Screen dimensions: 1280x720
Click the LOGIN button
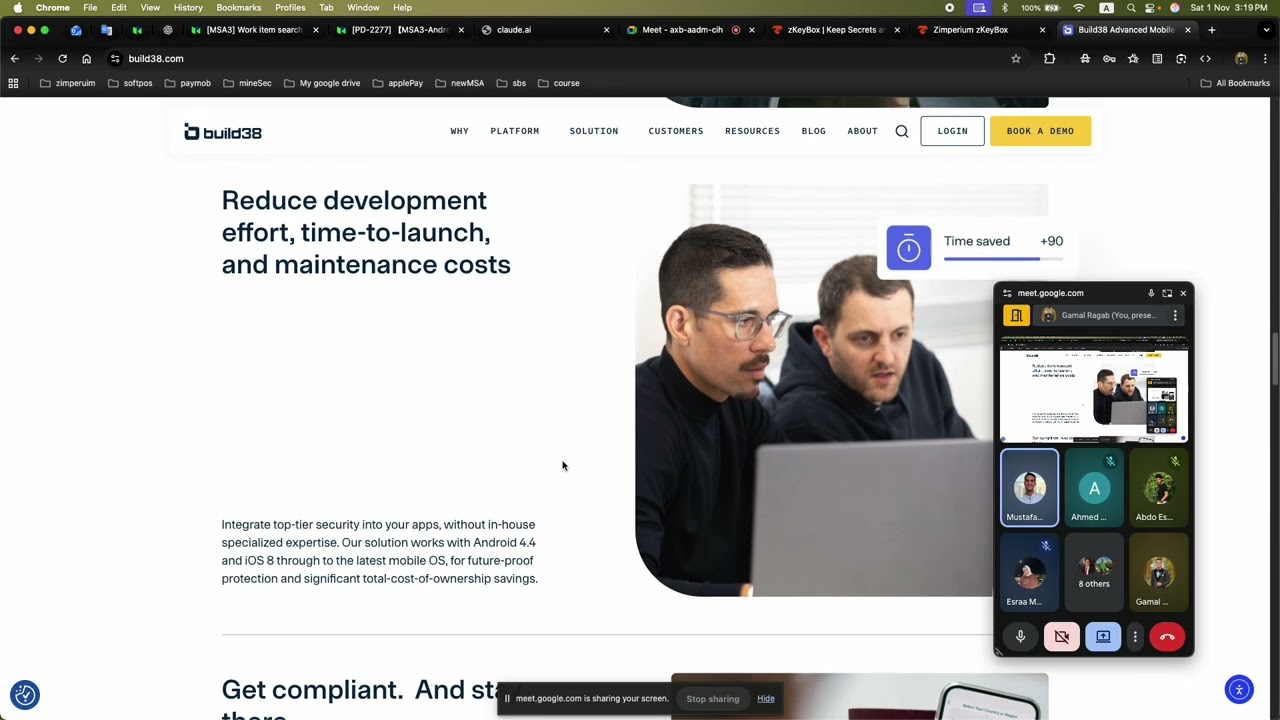click(952, 131)
